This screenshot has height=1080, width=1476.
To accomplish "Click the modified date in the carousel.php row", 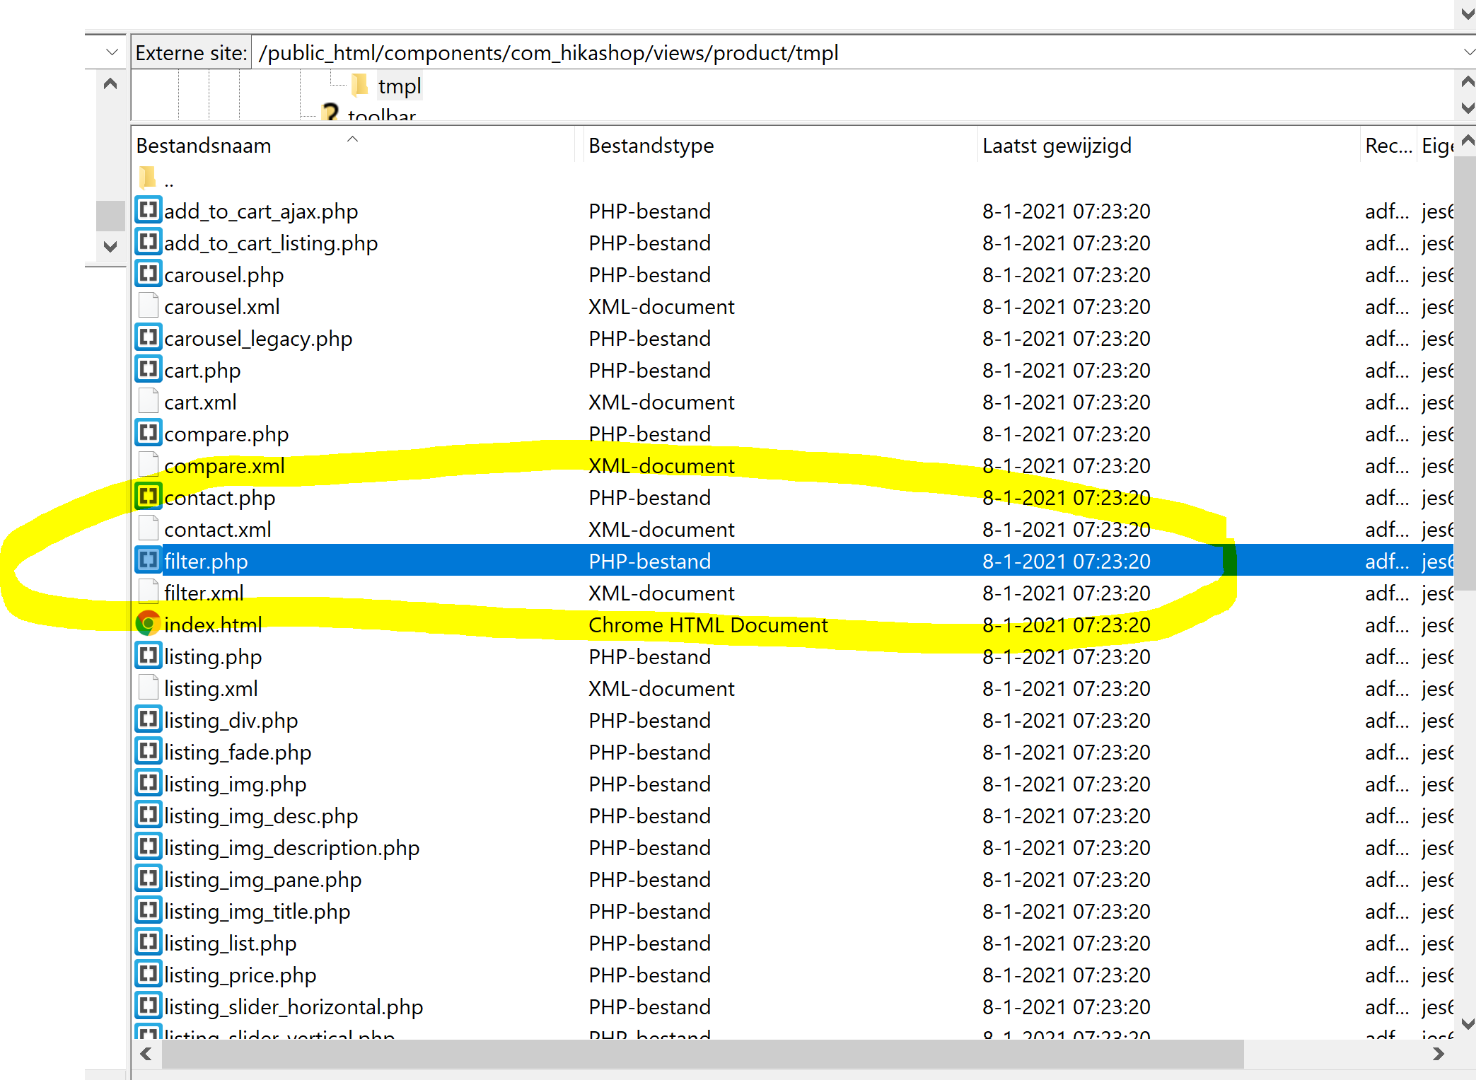I will point(1066,275).
